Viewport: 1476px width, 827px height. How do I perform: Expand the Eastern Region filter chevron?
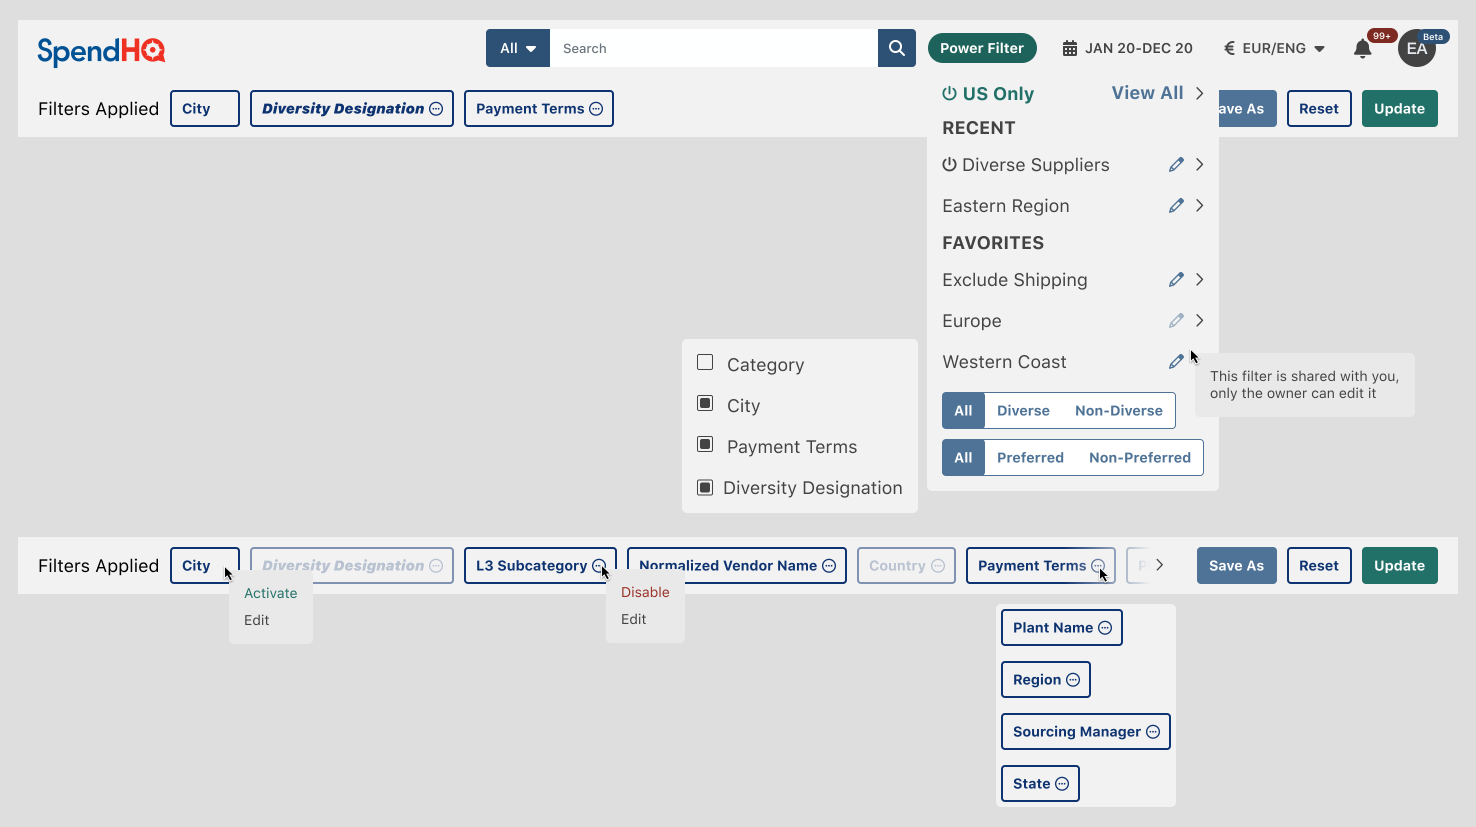(x=1199, y=206)
